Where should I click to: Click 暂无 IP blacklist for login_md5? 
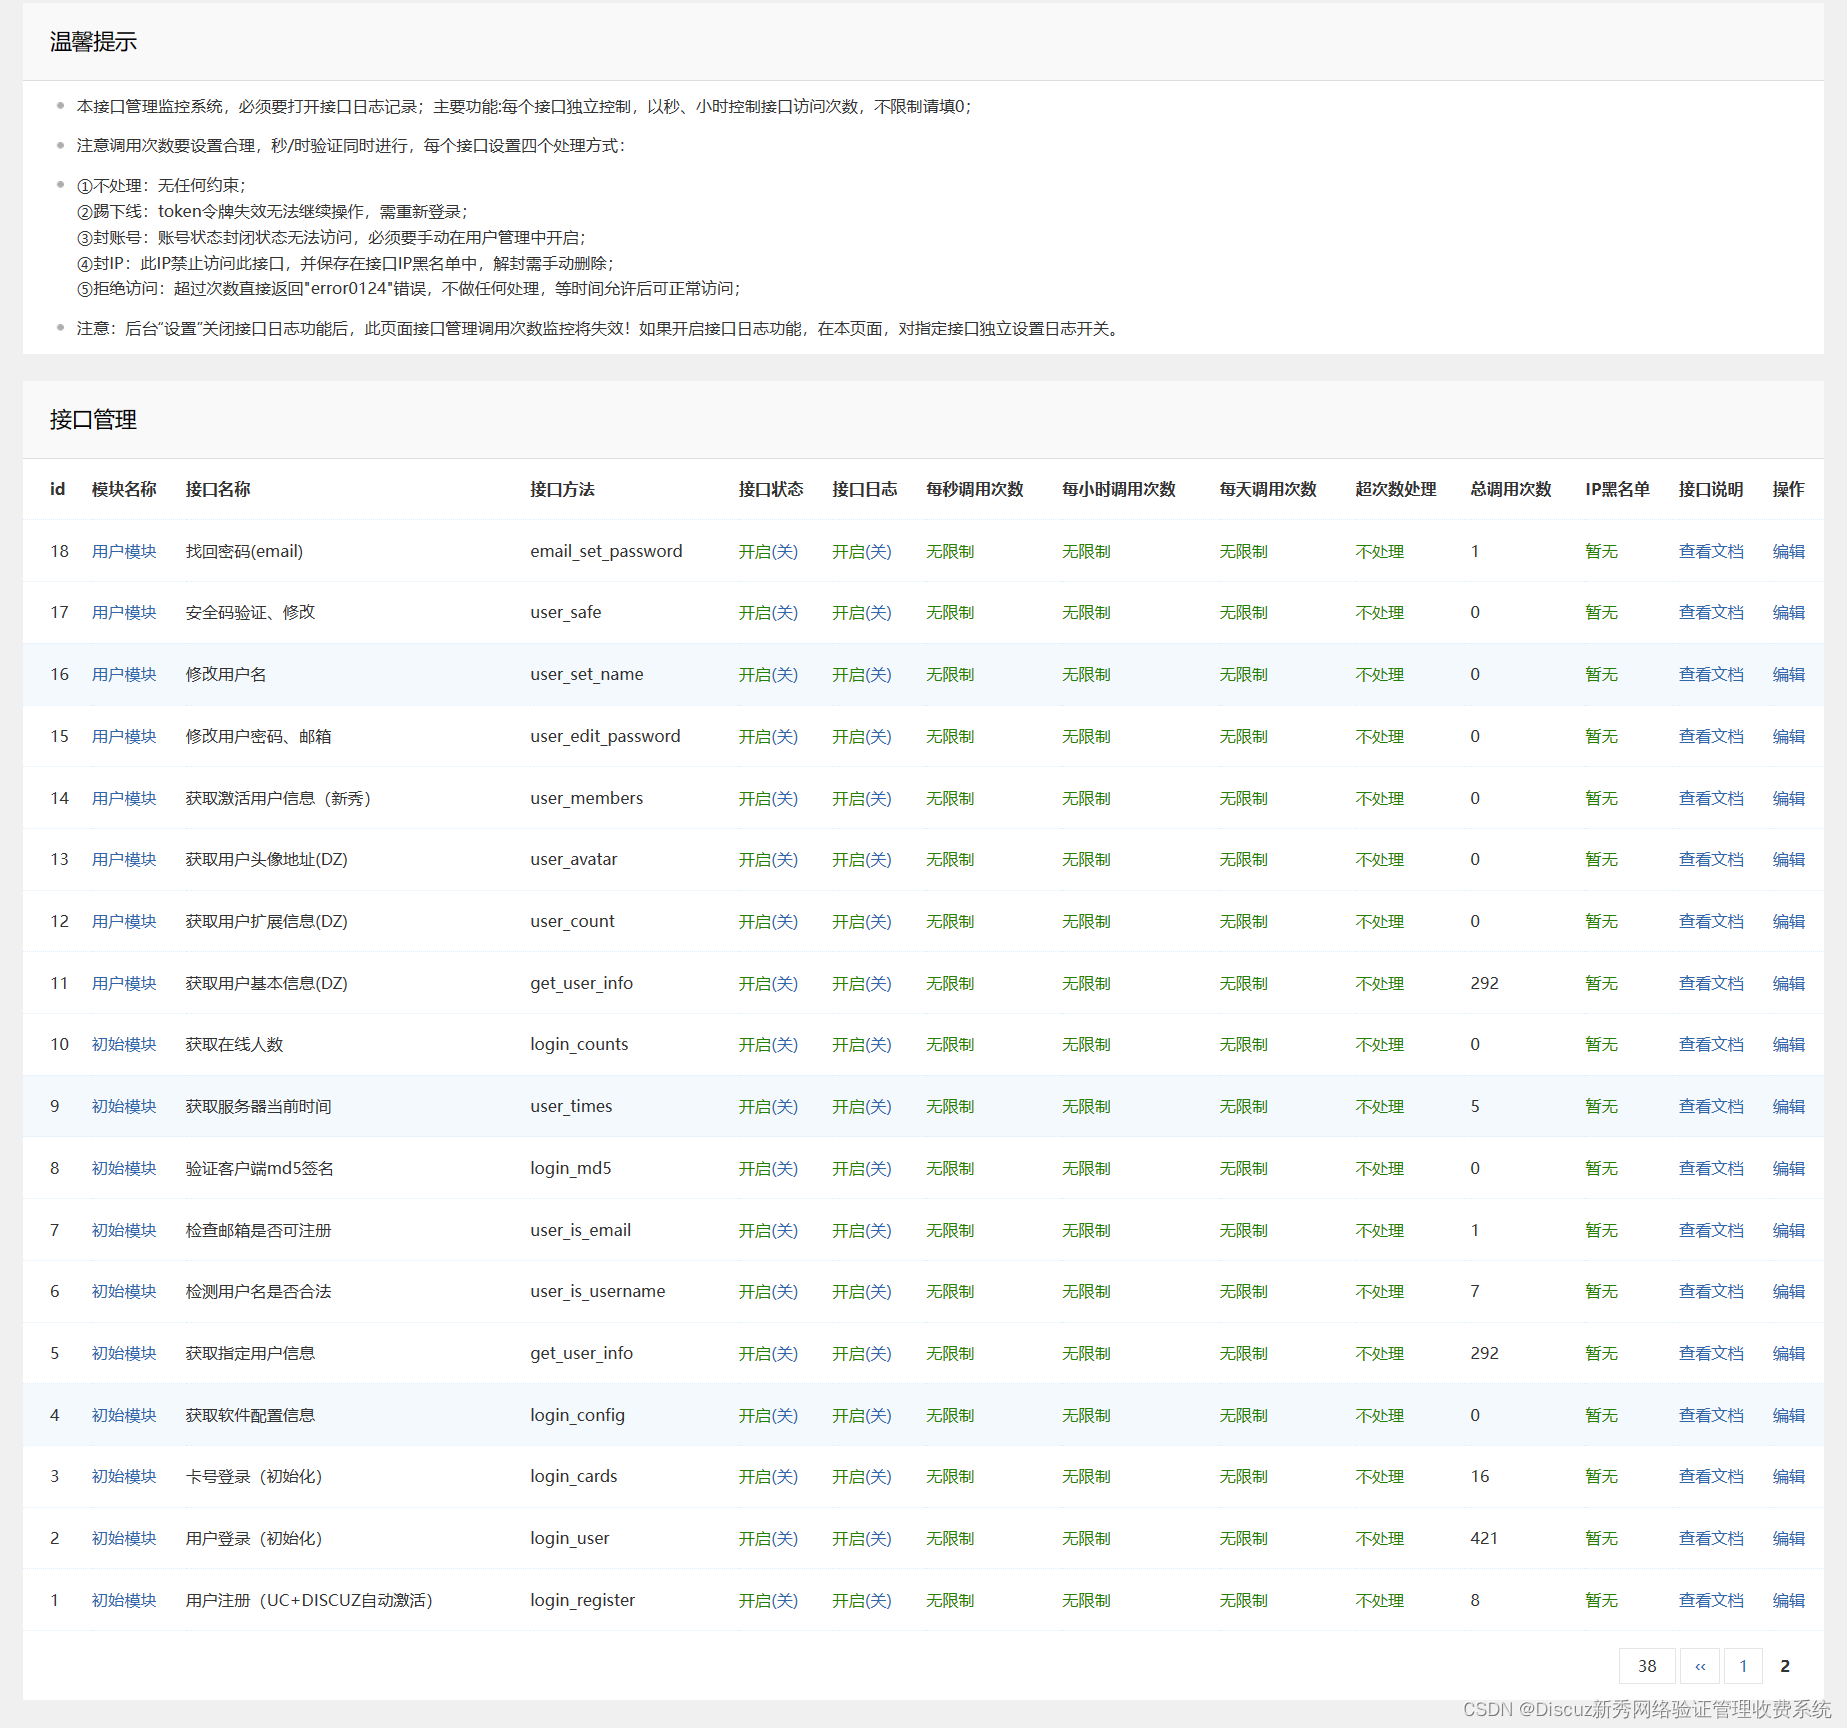pyautogui.click(x=1601, y=1168)
